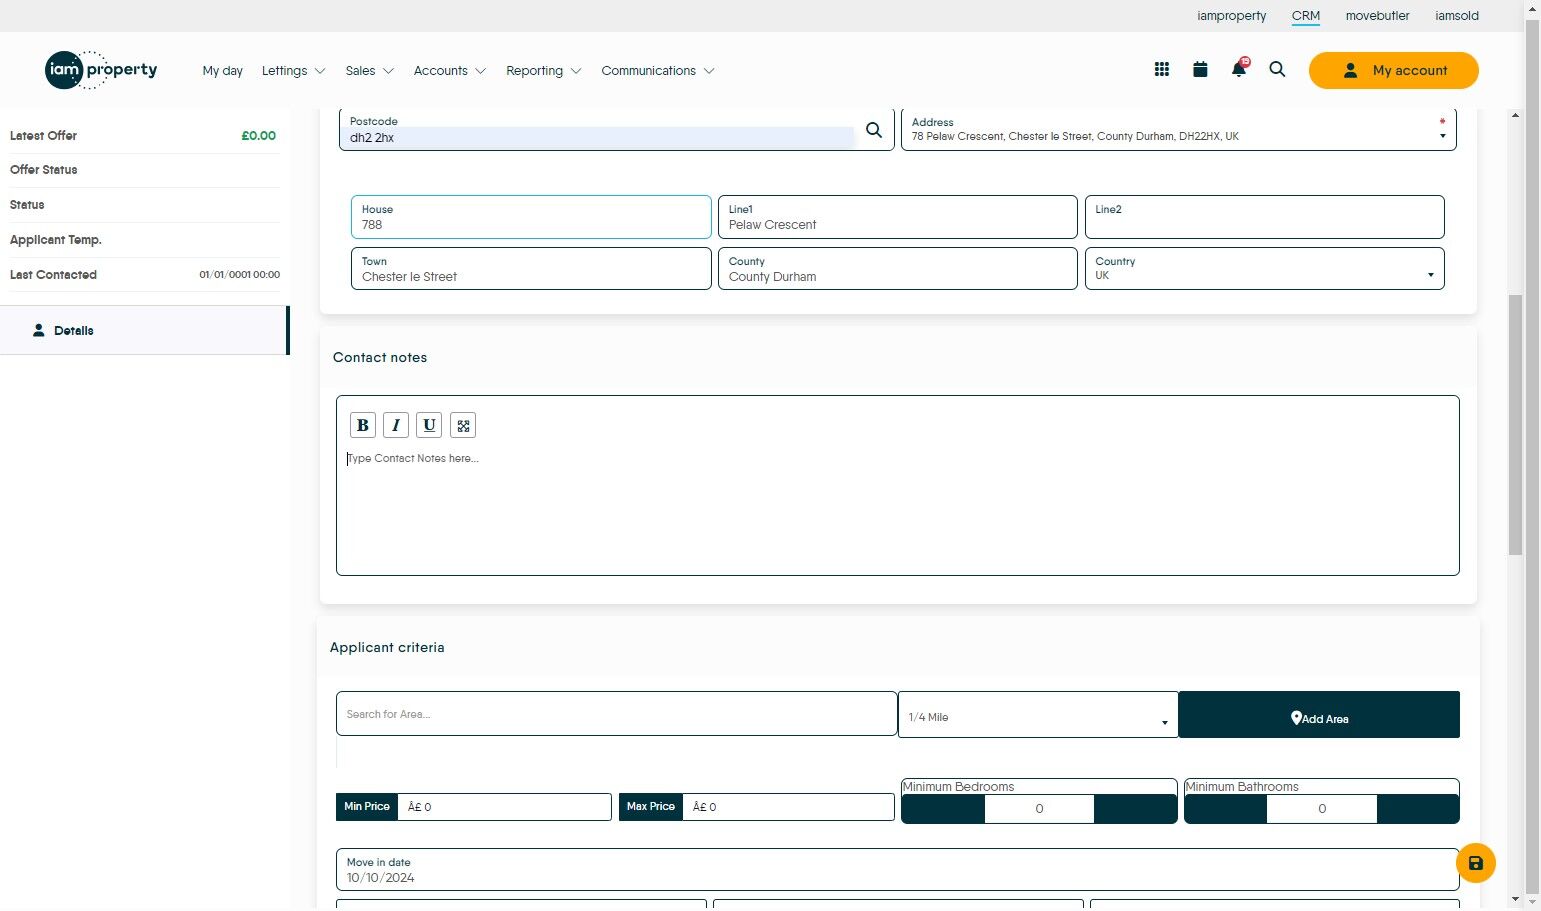Click the notifications bell icon

[1239, 70]
